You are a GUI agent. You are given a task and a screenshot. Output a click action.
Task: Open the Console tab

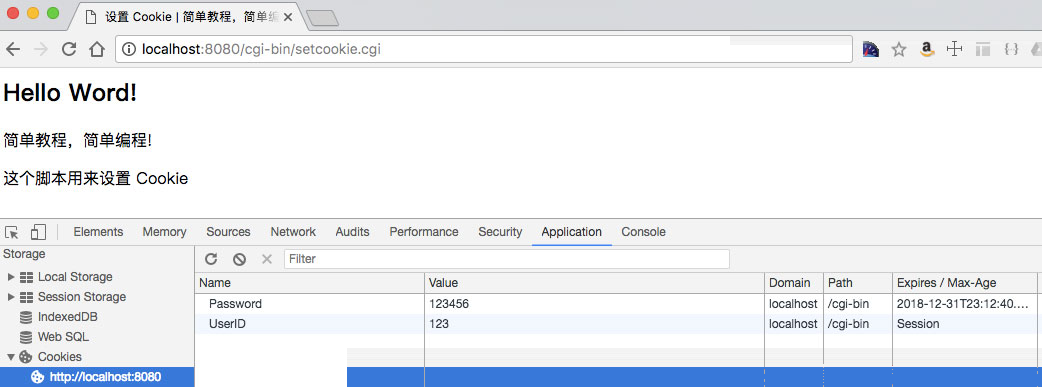(x=643, y=232)
